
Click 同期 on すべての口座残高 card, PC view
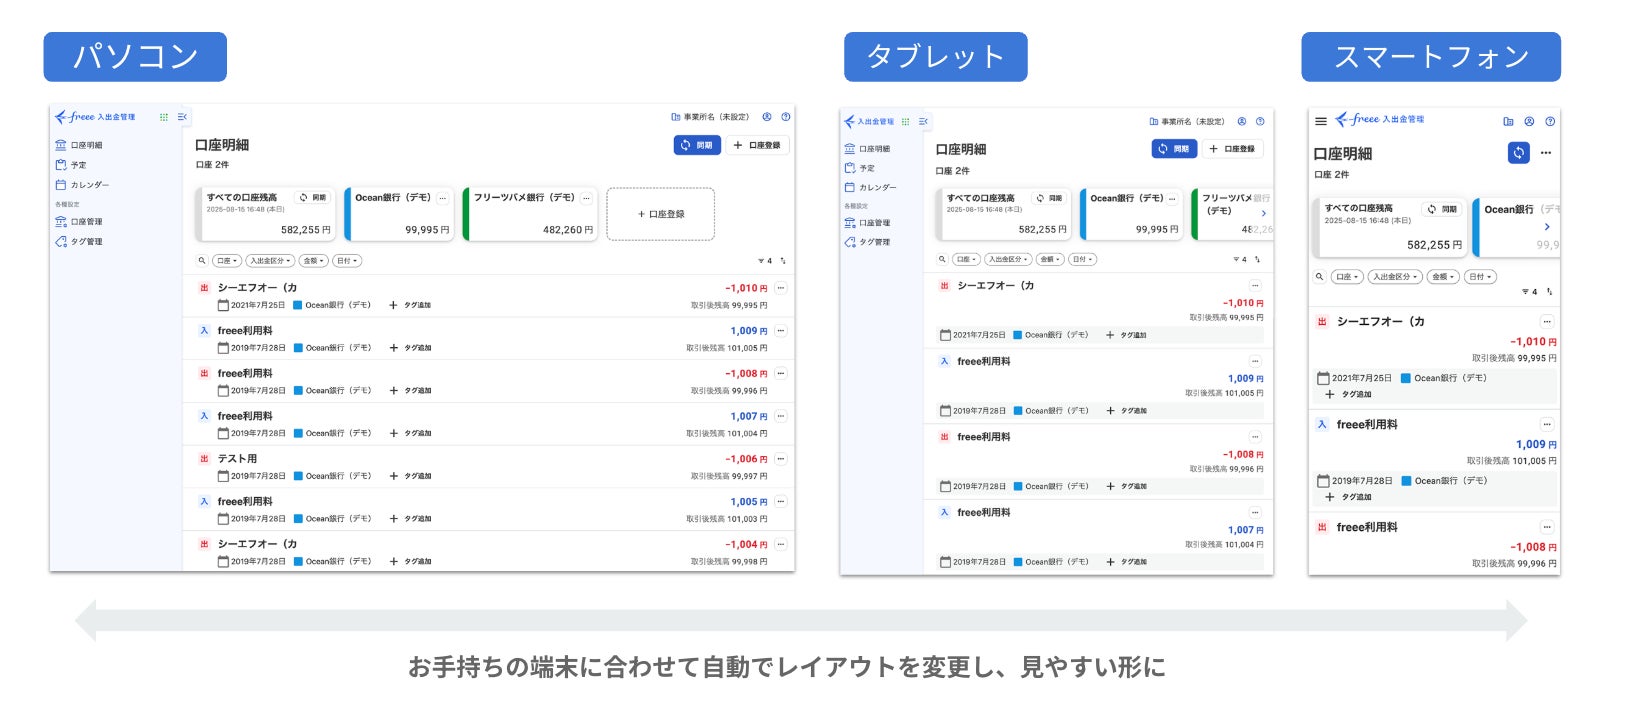(x=313, y=198)
